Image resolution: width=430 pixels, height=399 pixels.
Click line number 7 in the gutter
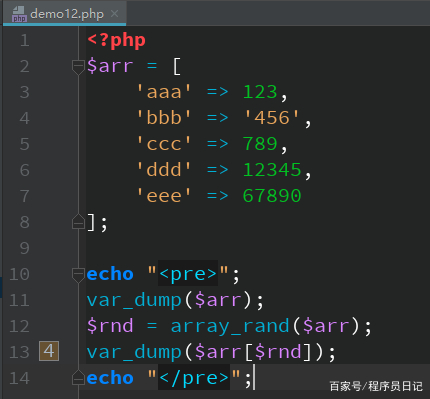(25, 196)
